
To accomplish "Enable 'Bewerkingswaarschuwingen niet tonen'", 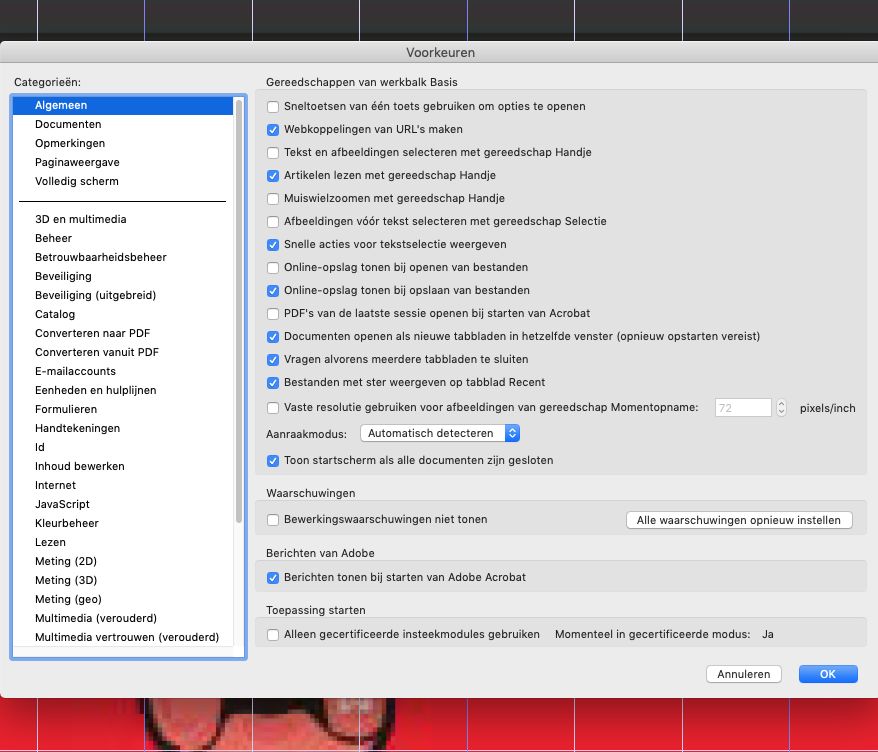I will 272,519.
